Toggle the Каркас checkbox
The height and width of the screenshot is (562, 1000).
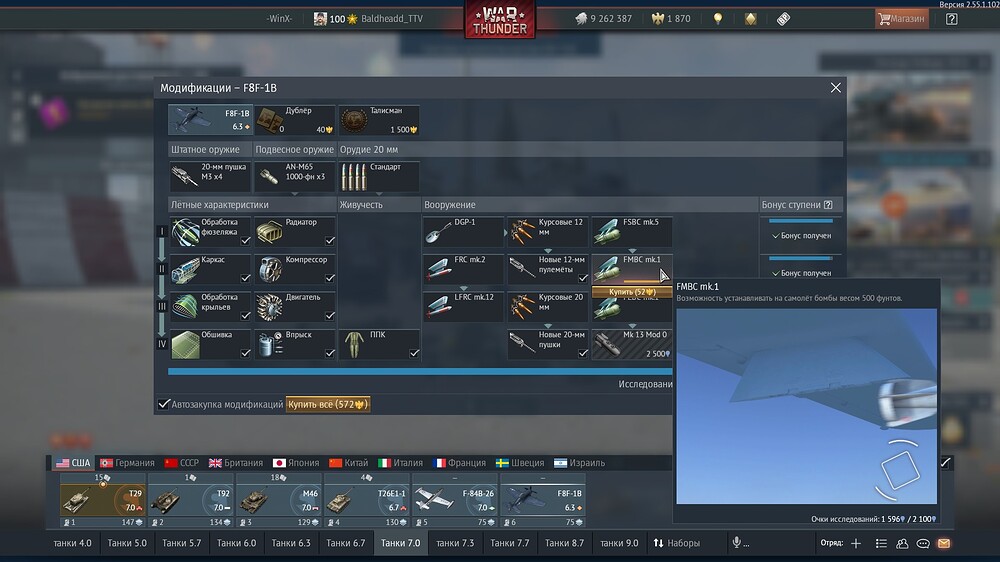coord(246,279)
